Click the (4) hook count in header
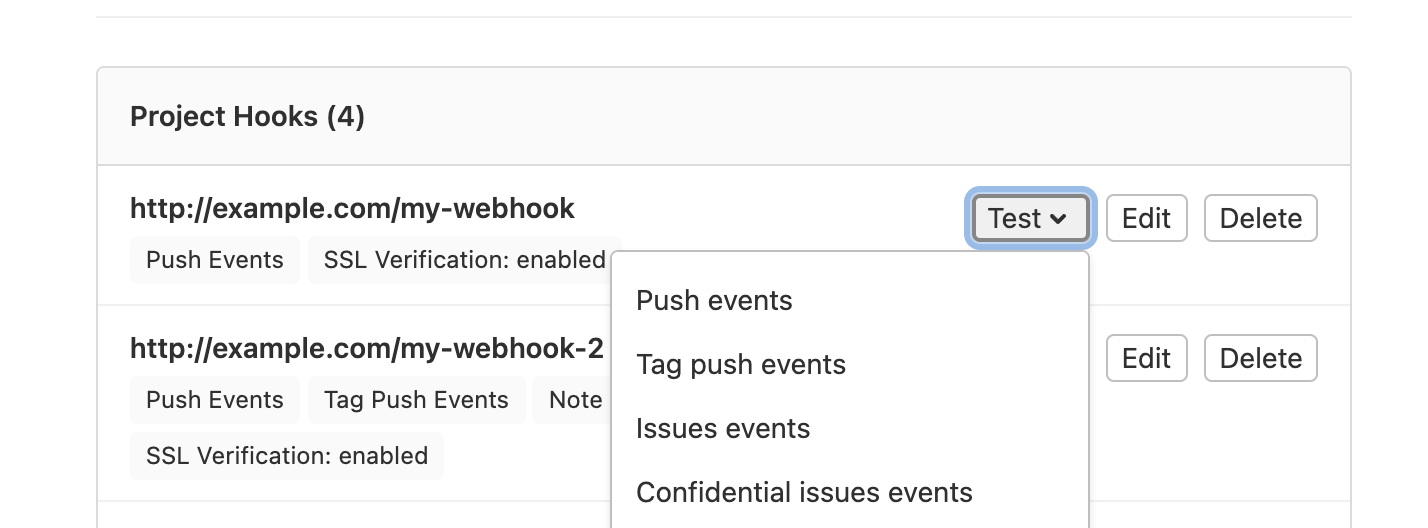The width and height of the screenshot is (1428, 528). [x=346, y=117]
